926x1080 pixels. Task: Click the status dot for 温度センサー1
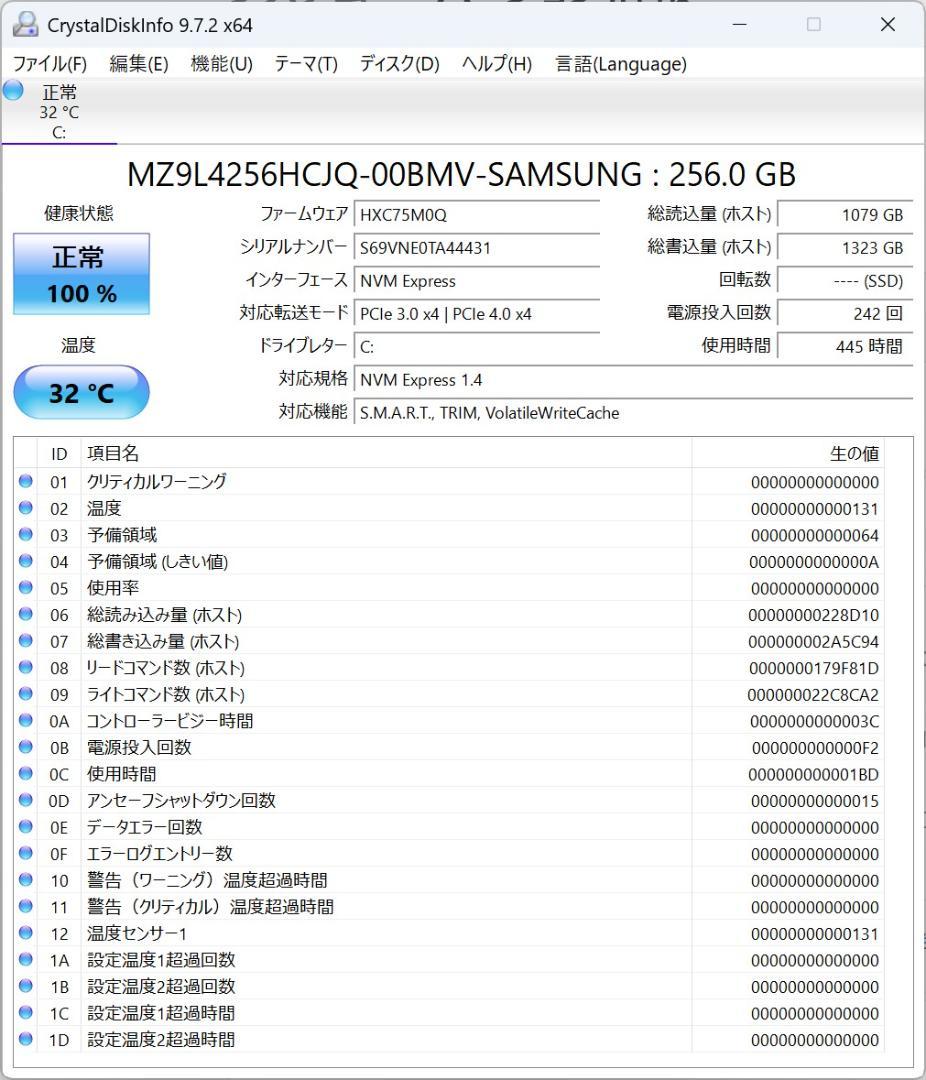coord(28,933)
